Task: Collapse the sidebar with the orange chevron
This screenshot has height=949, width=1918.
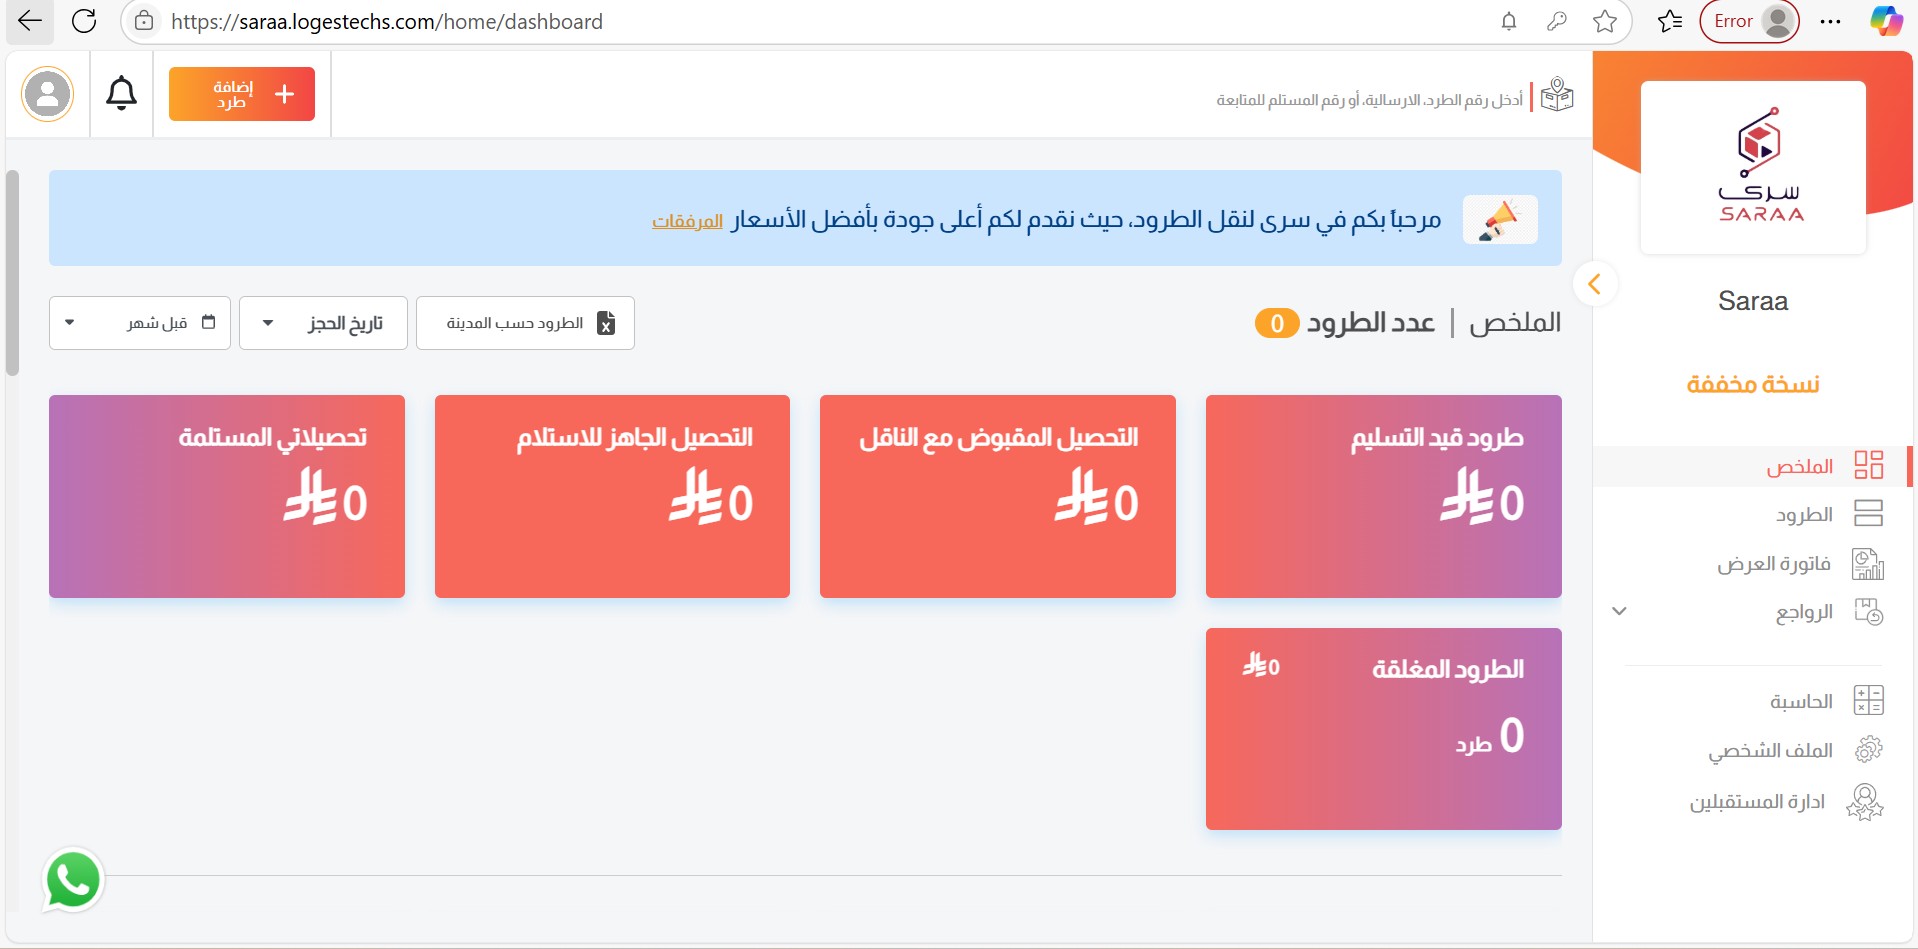Action: (1595, 284)
